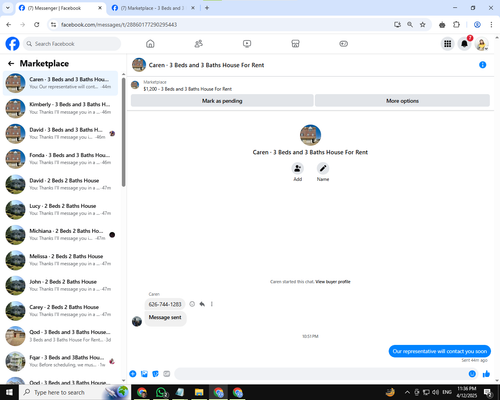Image resolution: width=500 pixels, height=400 pixels.
Task: Open more actions plus icon in composer
Action: pos(133,374)
